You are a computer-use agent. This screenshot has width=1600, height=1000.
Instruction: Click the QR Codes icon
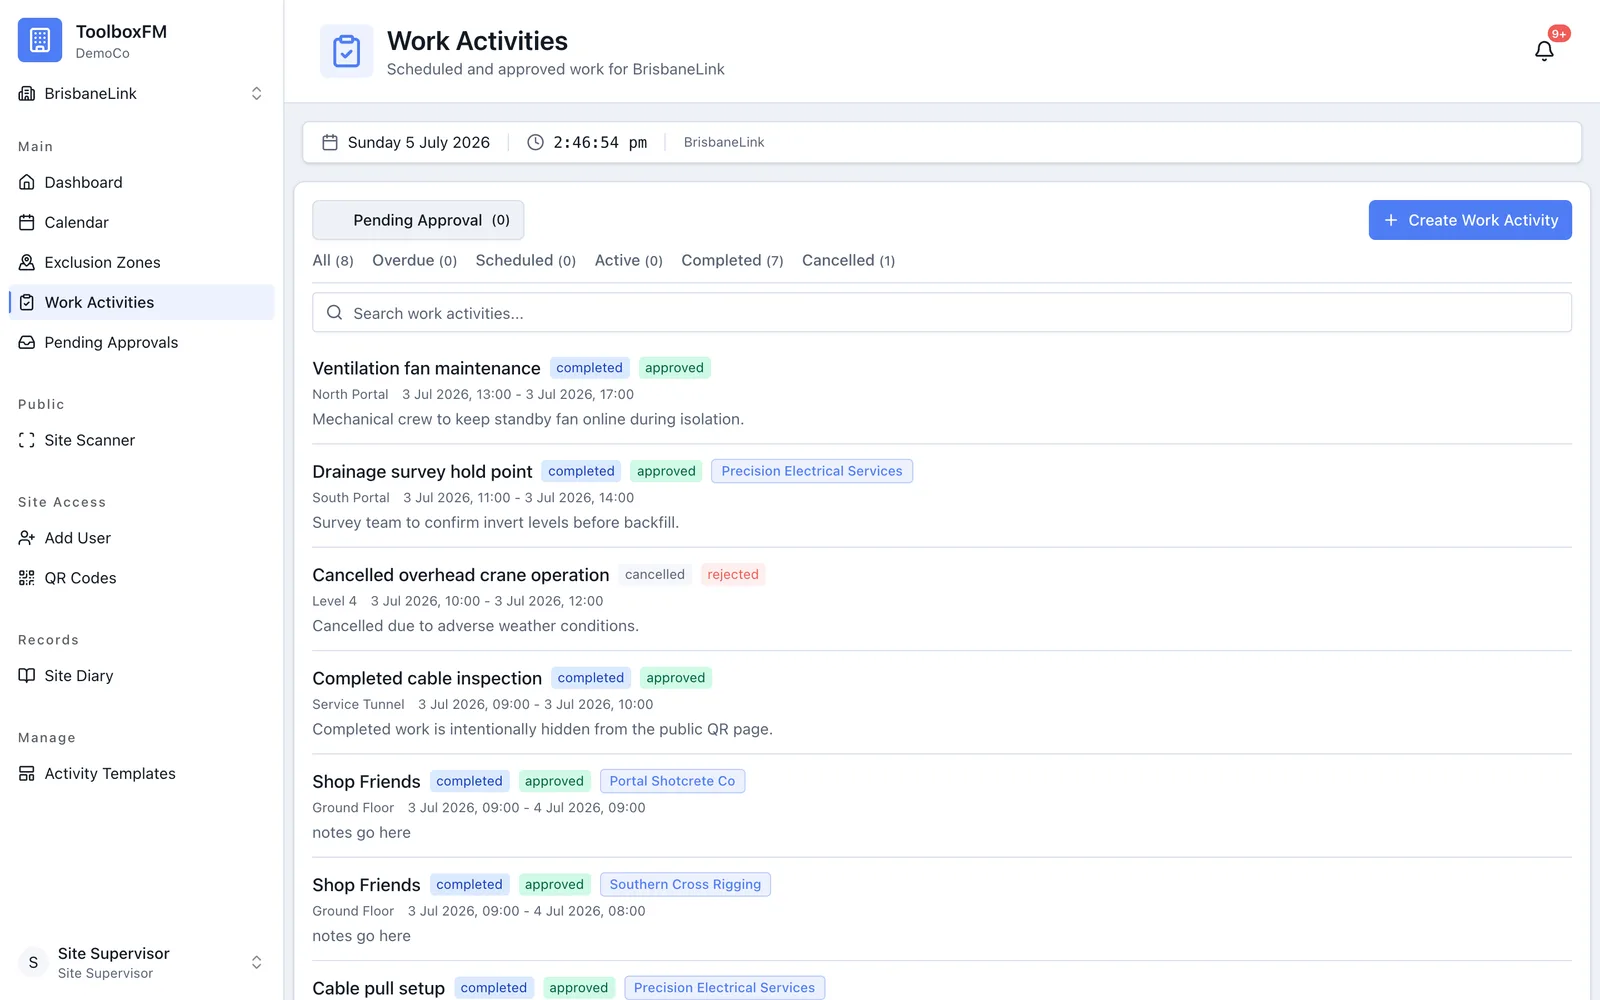click(27, 578)
